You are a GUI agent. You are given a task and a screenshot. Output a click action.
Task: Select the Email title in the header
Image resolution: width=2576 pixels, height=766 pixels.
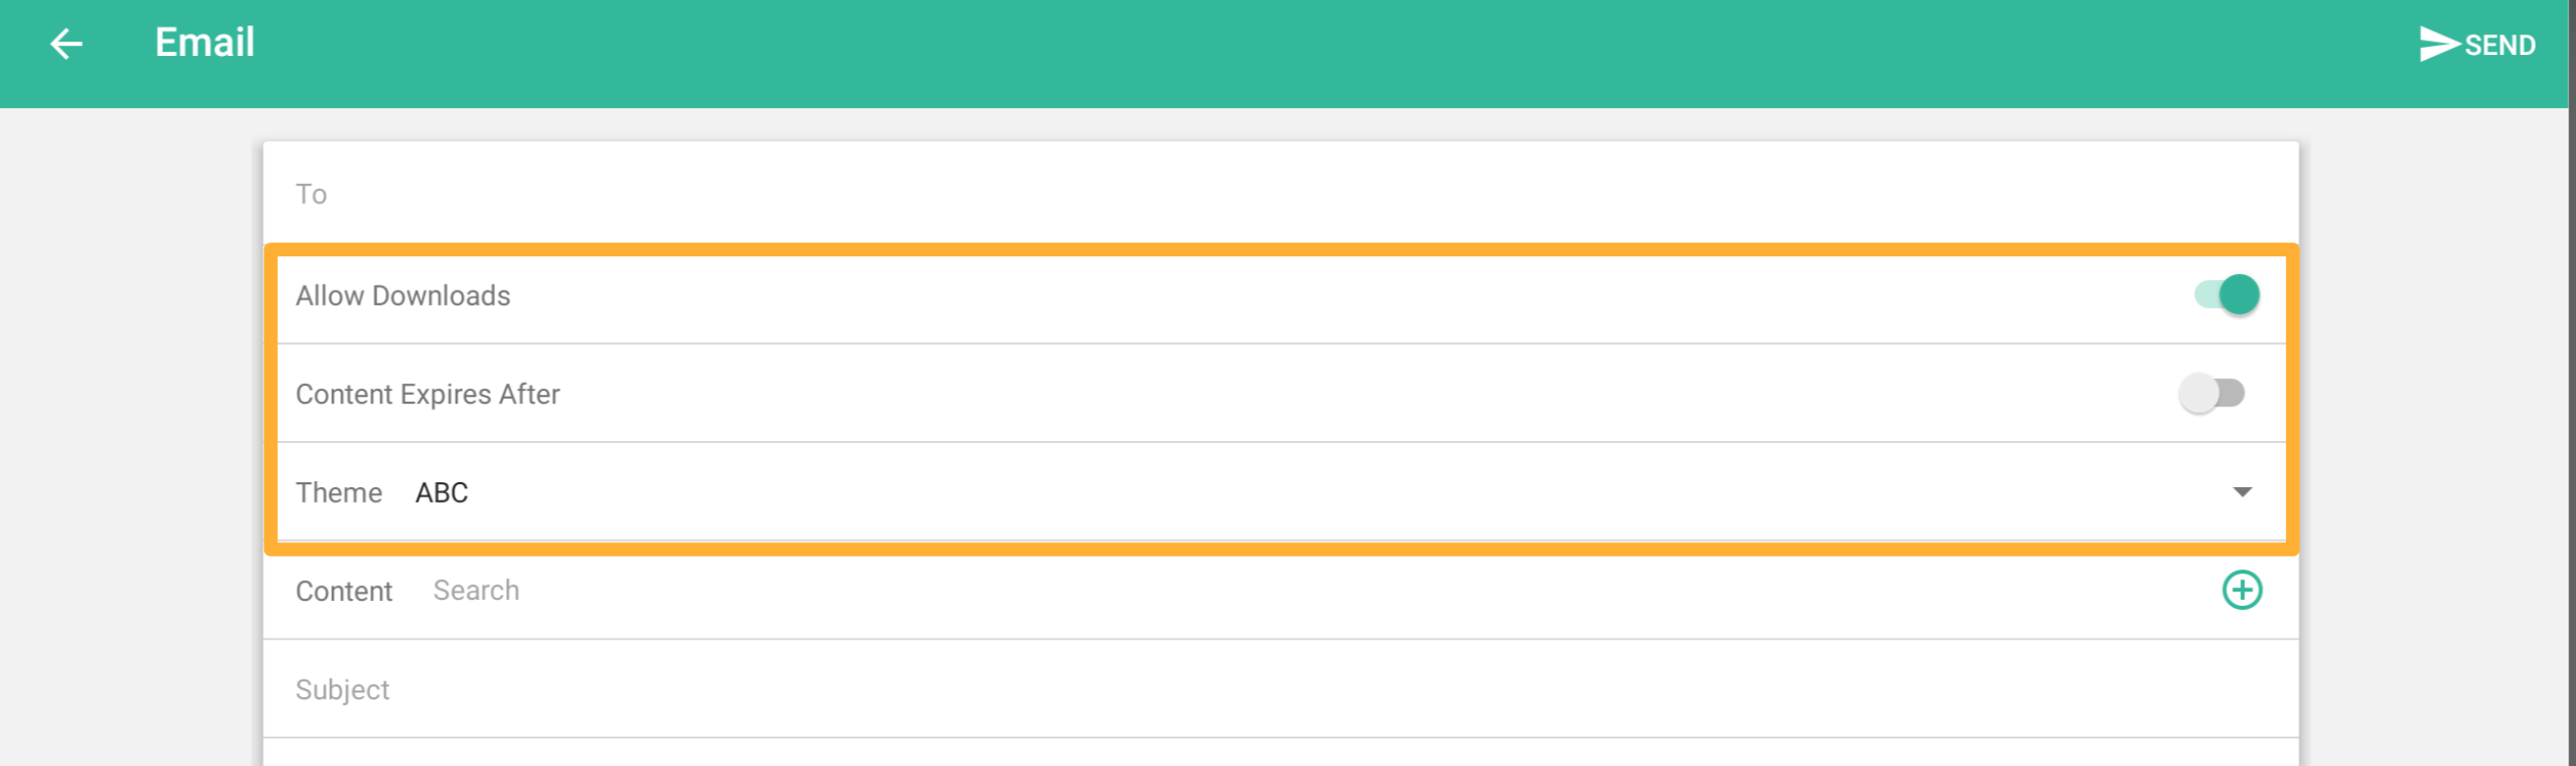point(203,42)
